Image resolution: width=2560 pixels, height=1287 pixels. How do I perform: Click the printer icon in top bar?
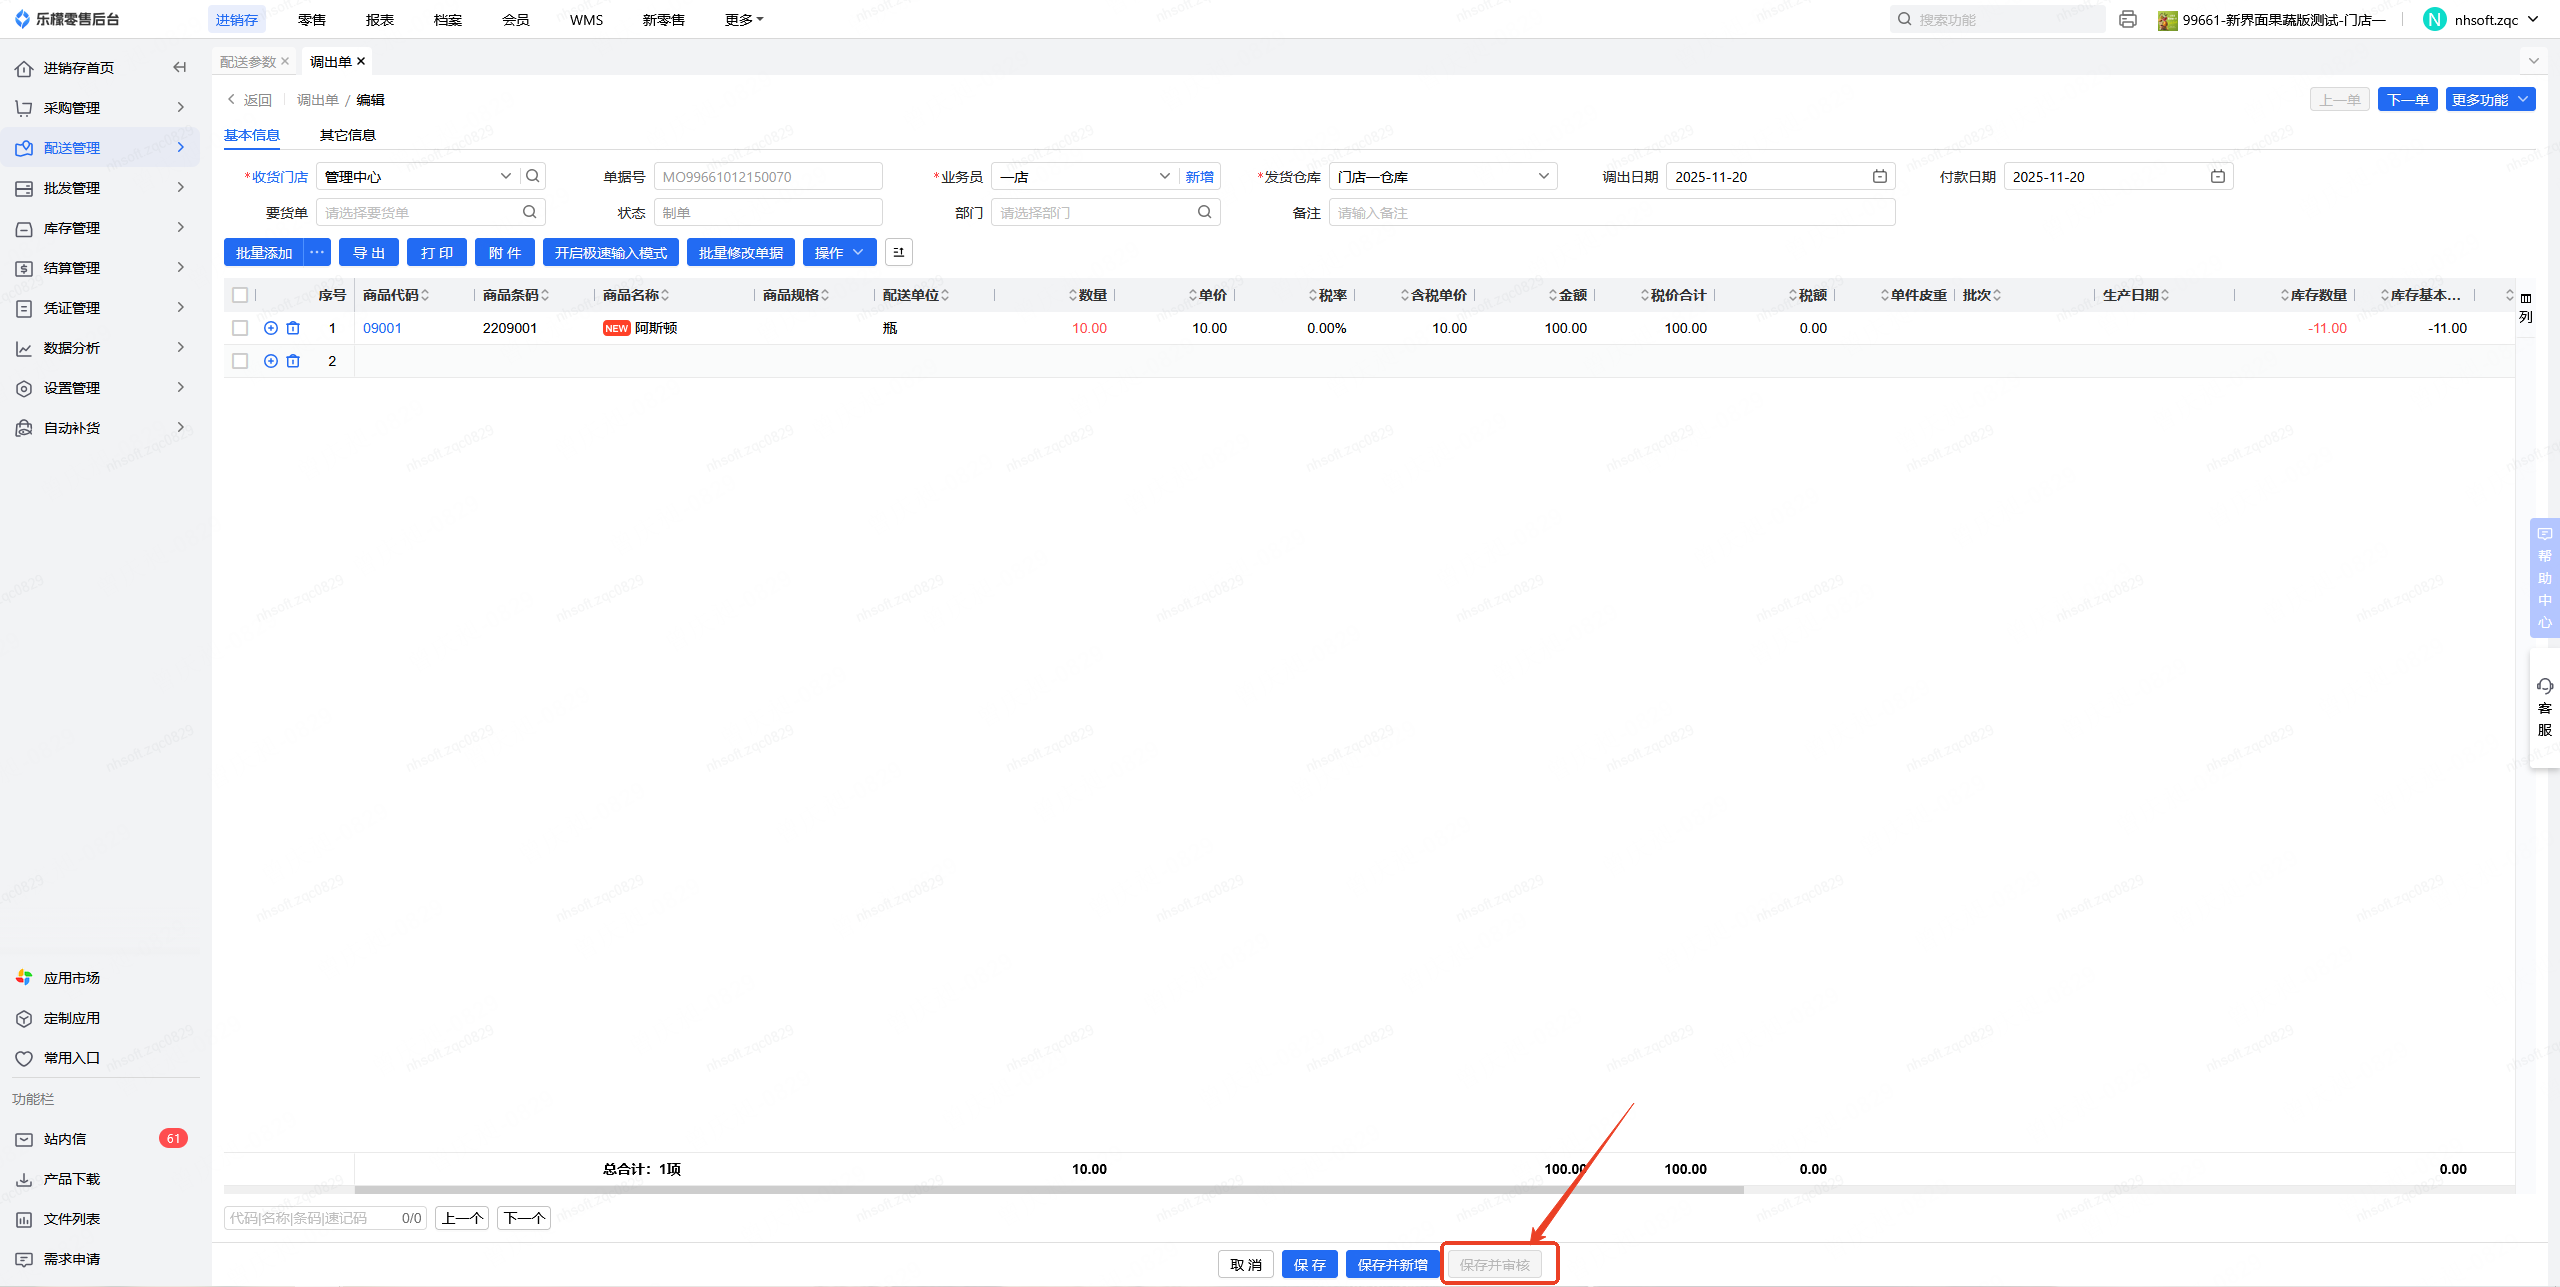click(x=2128, y=19)
